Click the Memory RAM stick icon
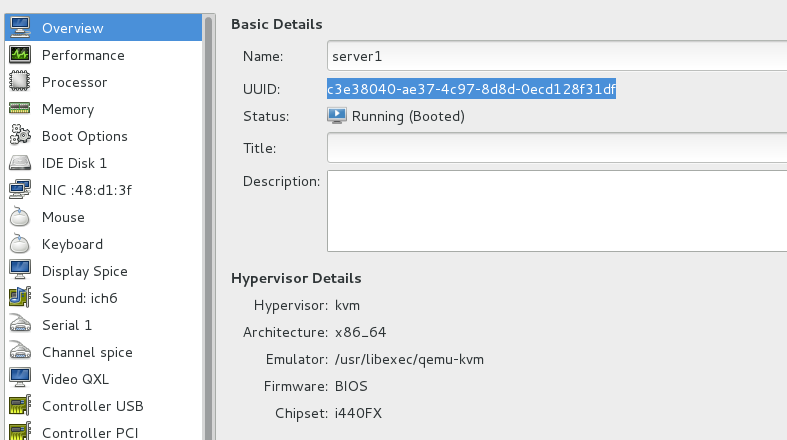The image size is (787, 440). coord(20,109)
